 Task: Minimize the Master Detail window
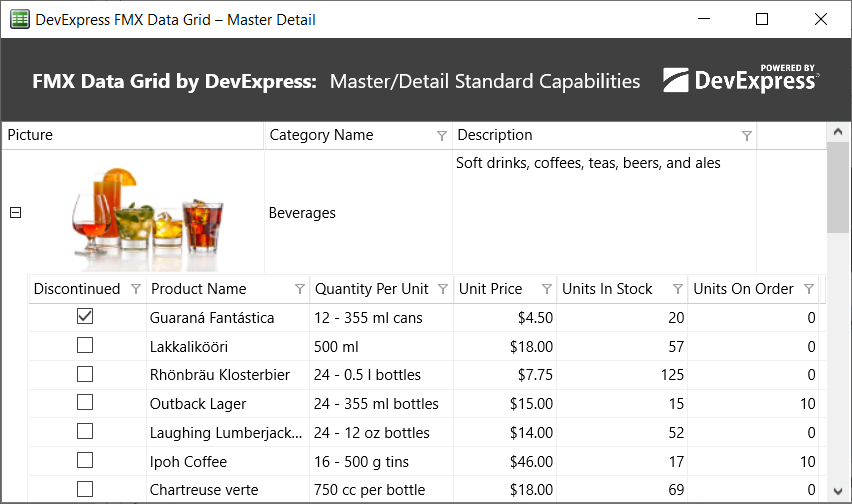(704, 19)
